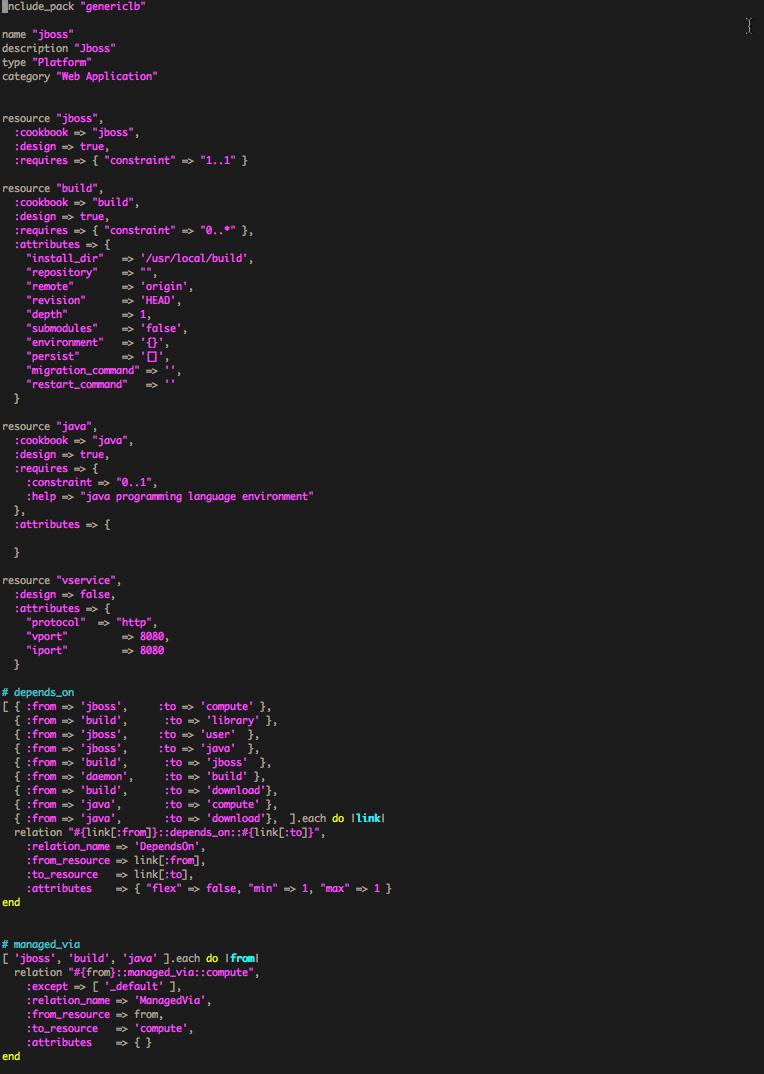The width and height of the screenshot is (764, 1074).
Task: Click the "# depends_on" comment line
Action: click(x=38, y=692)
